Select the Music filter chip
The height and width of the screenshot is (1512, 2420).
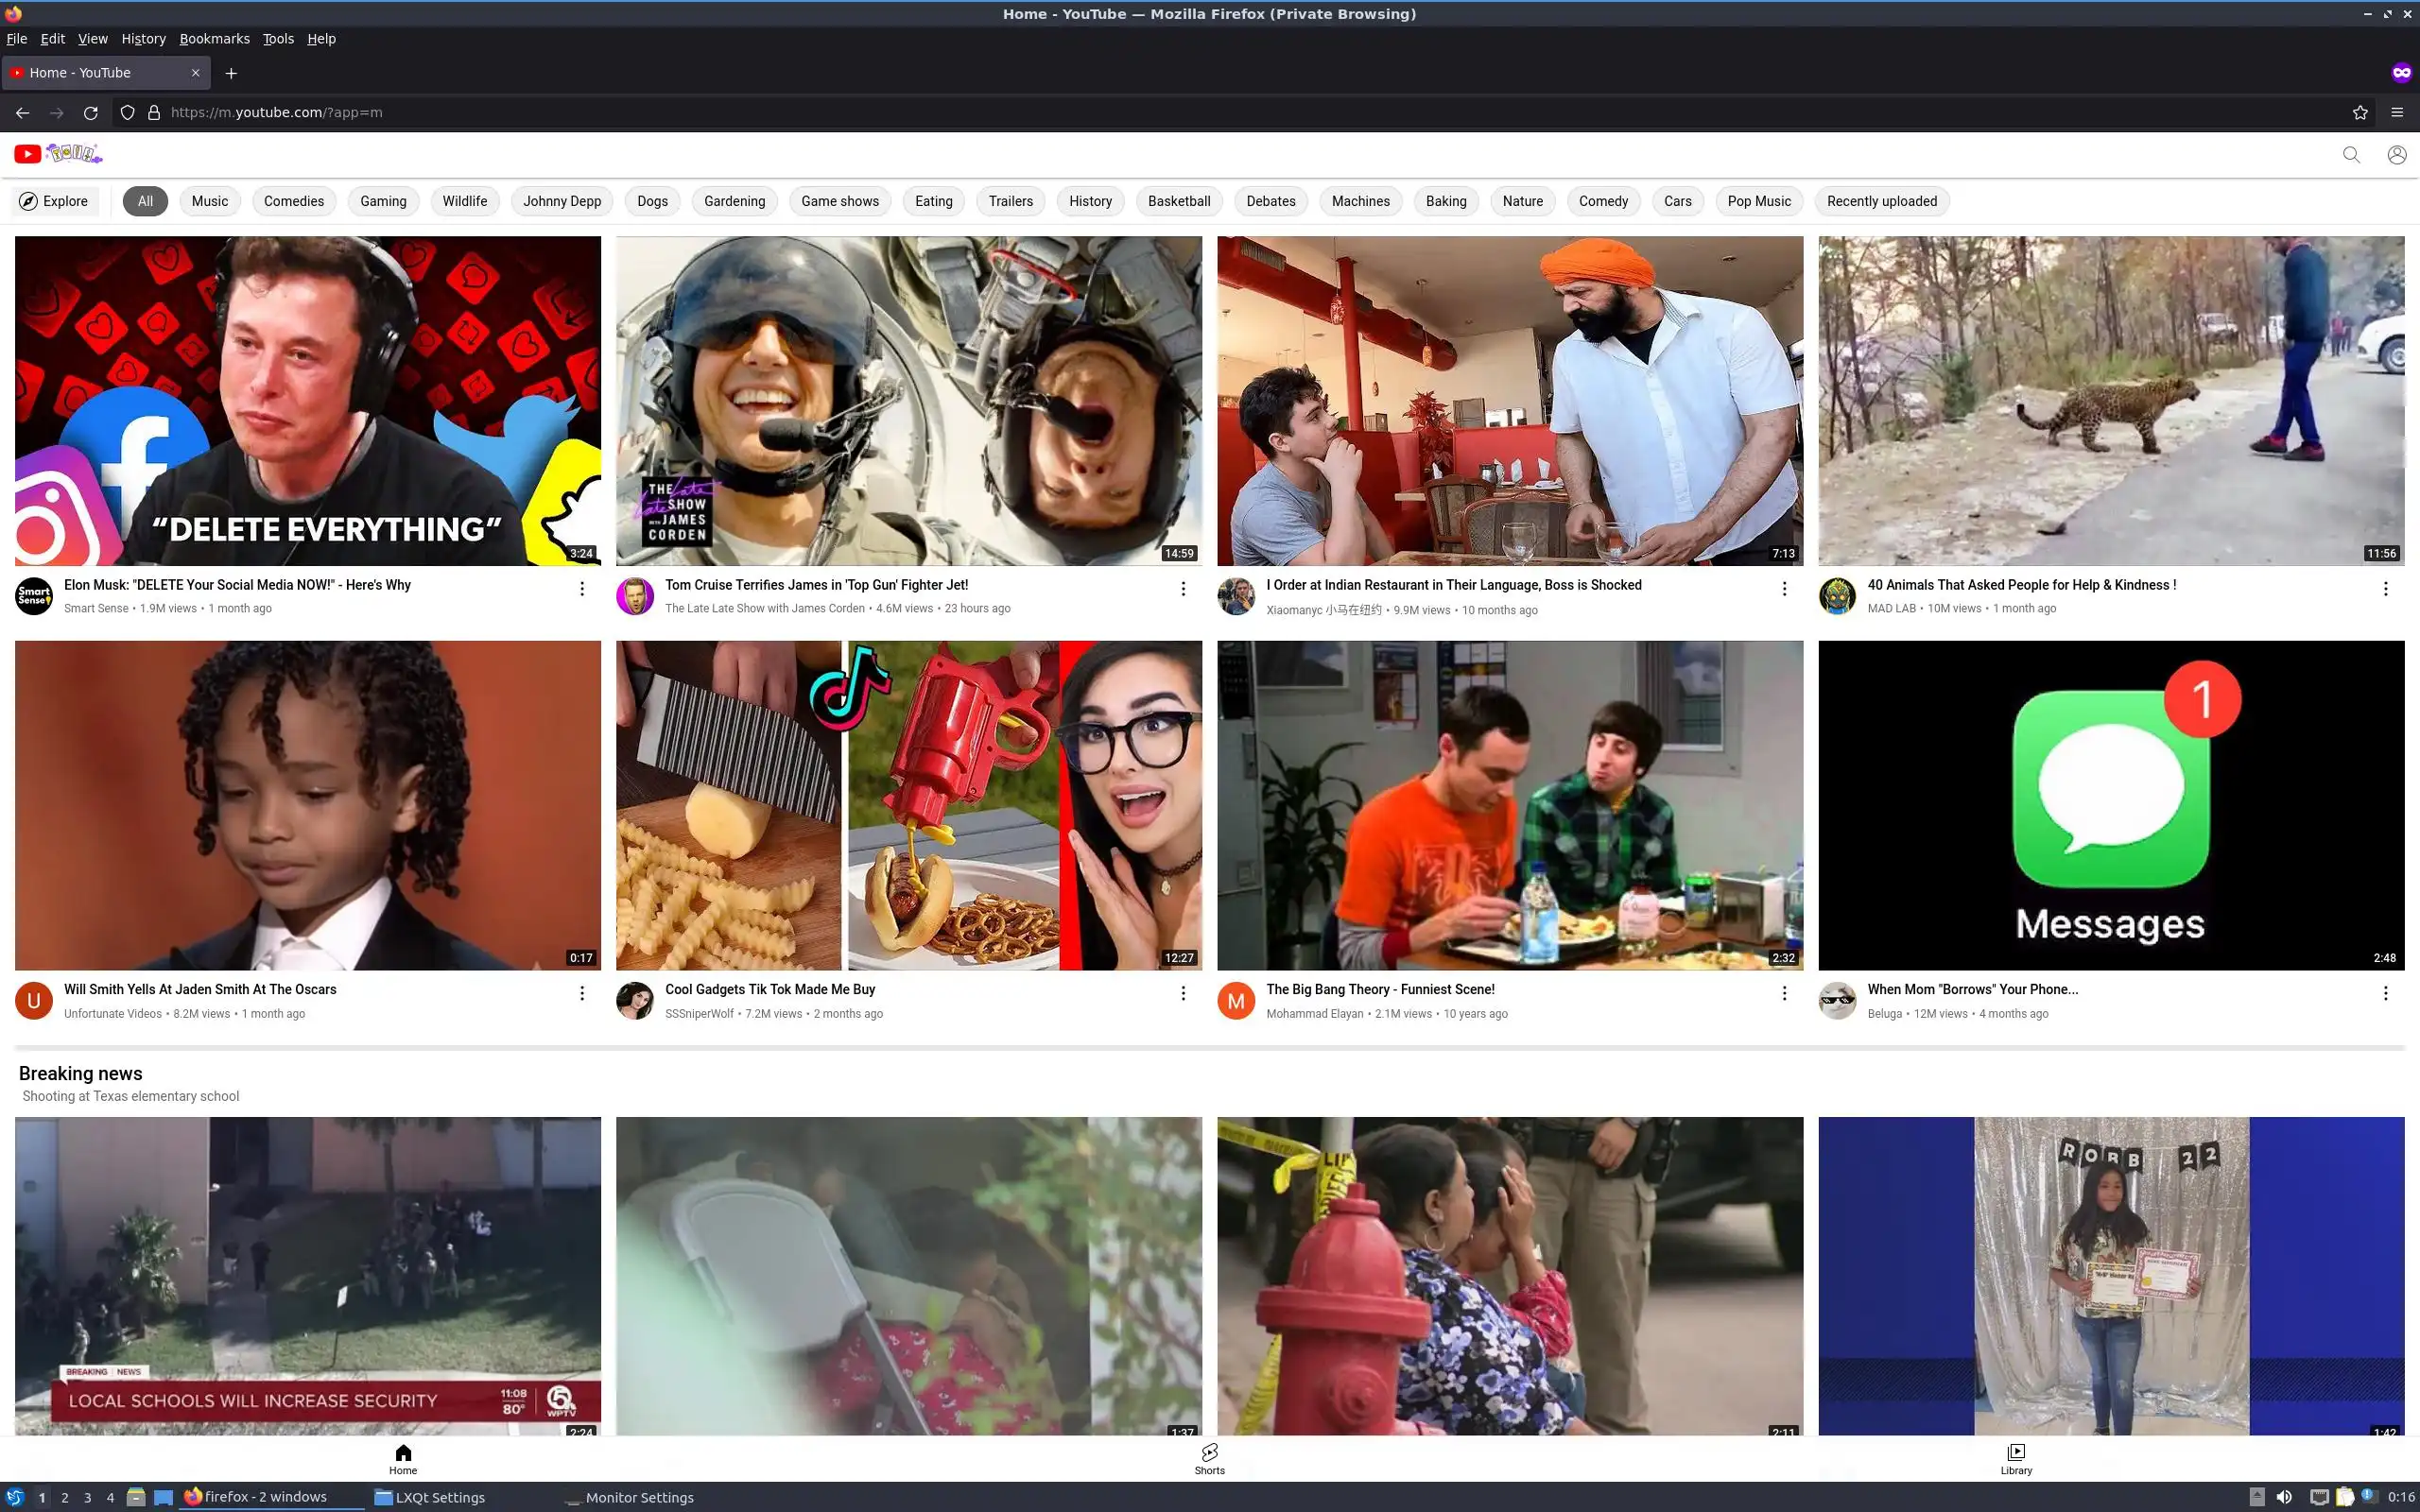pos(209,201)
